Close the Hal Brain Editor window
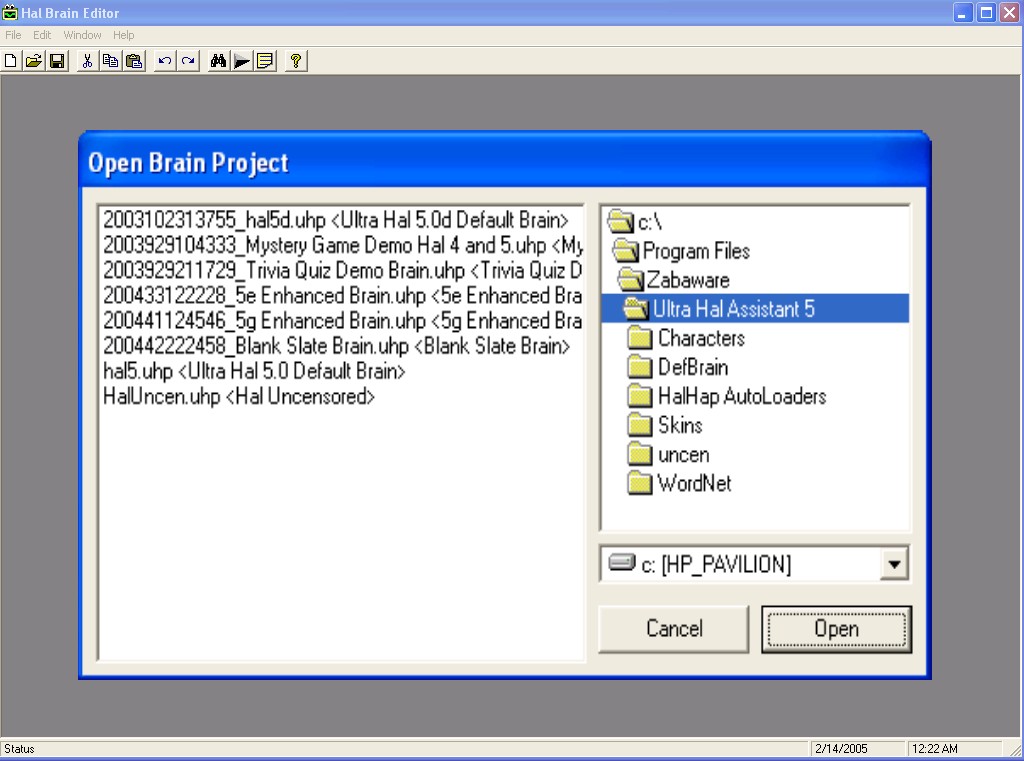Viewport: 1024px width, 761px height. (1010, 12)
